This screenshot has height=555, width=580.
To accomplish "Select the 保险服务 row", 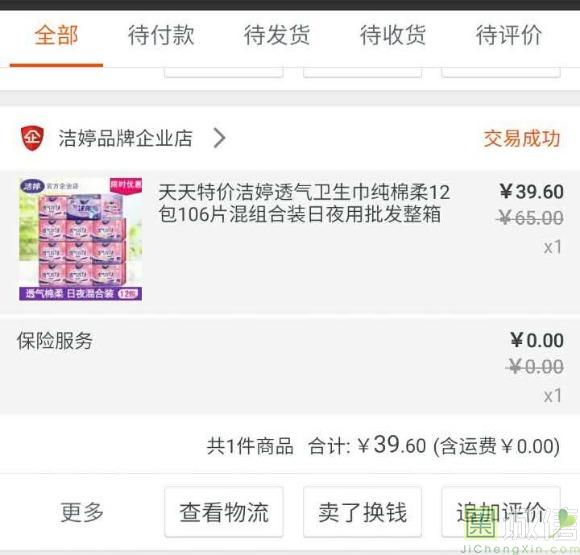I will [x=290, y=366].
